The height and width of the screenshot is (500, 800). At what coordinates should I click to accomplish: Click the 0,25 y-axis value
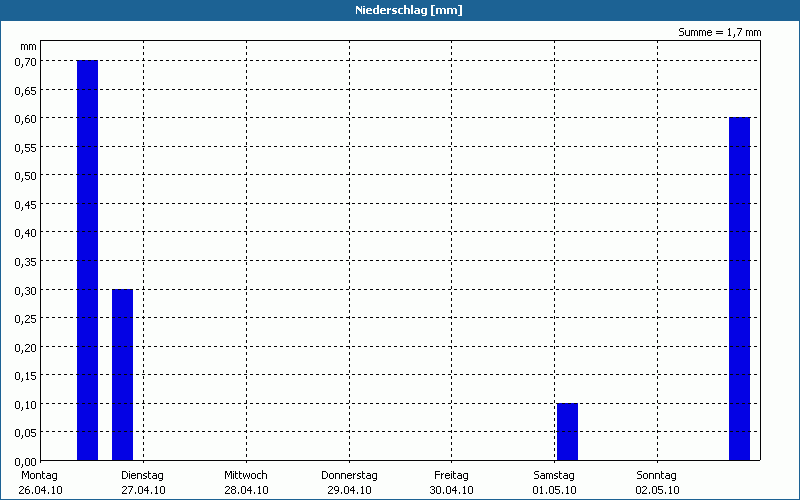[26, 319]
